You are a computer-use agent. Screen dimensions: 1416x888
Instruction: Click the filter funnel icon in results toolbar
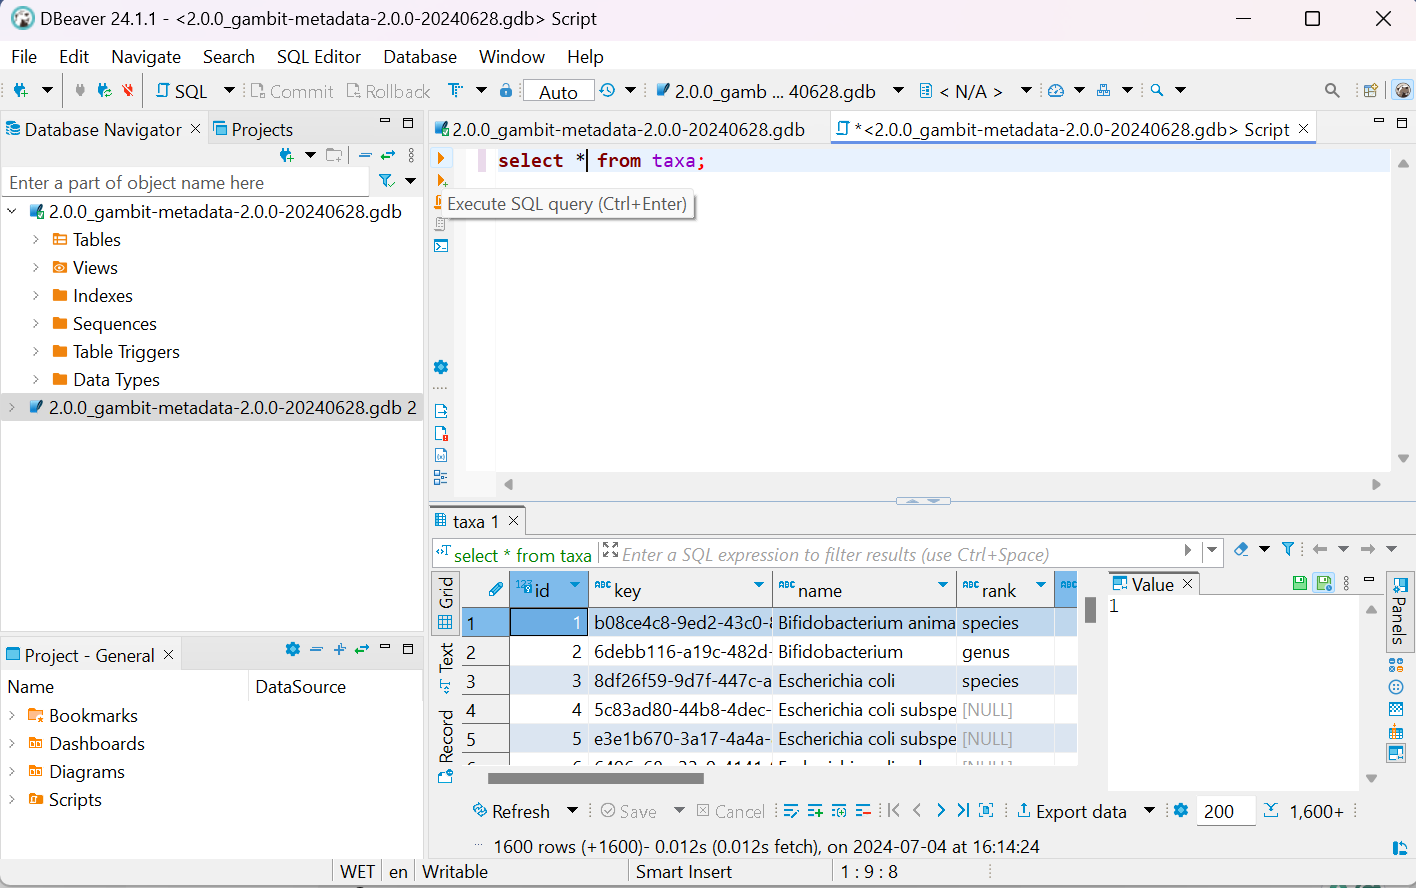[x=1288, y=549]
